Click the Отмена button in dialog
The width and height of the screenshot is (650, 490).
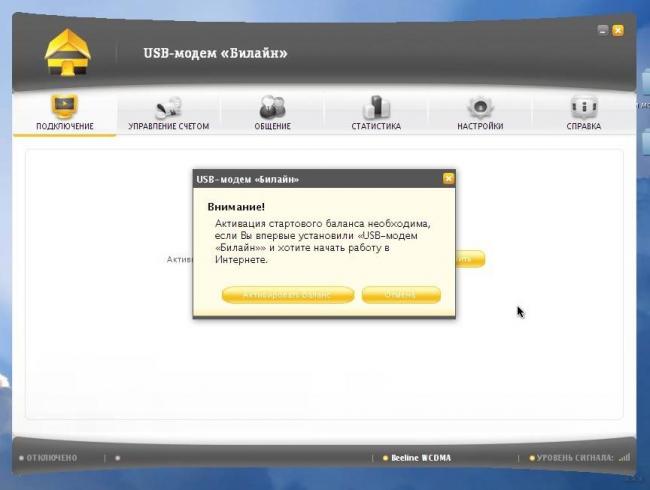[x=401, y=295]
